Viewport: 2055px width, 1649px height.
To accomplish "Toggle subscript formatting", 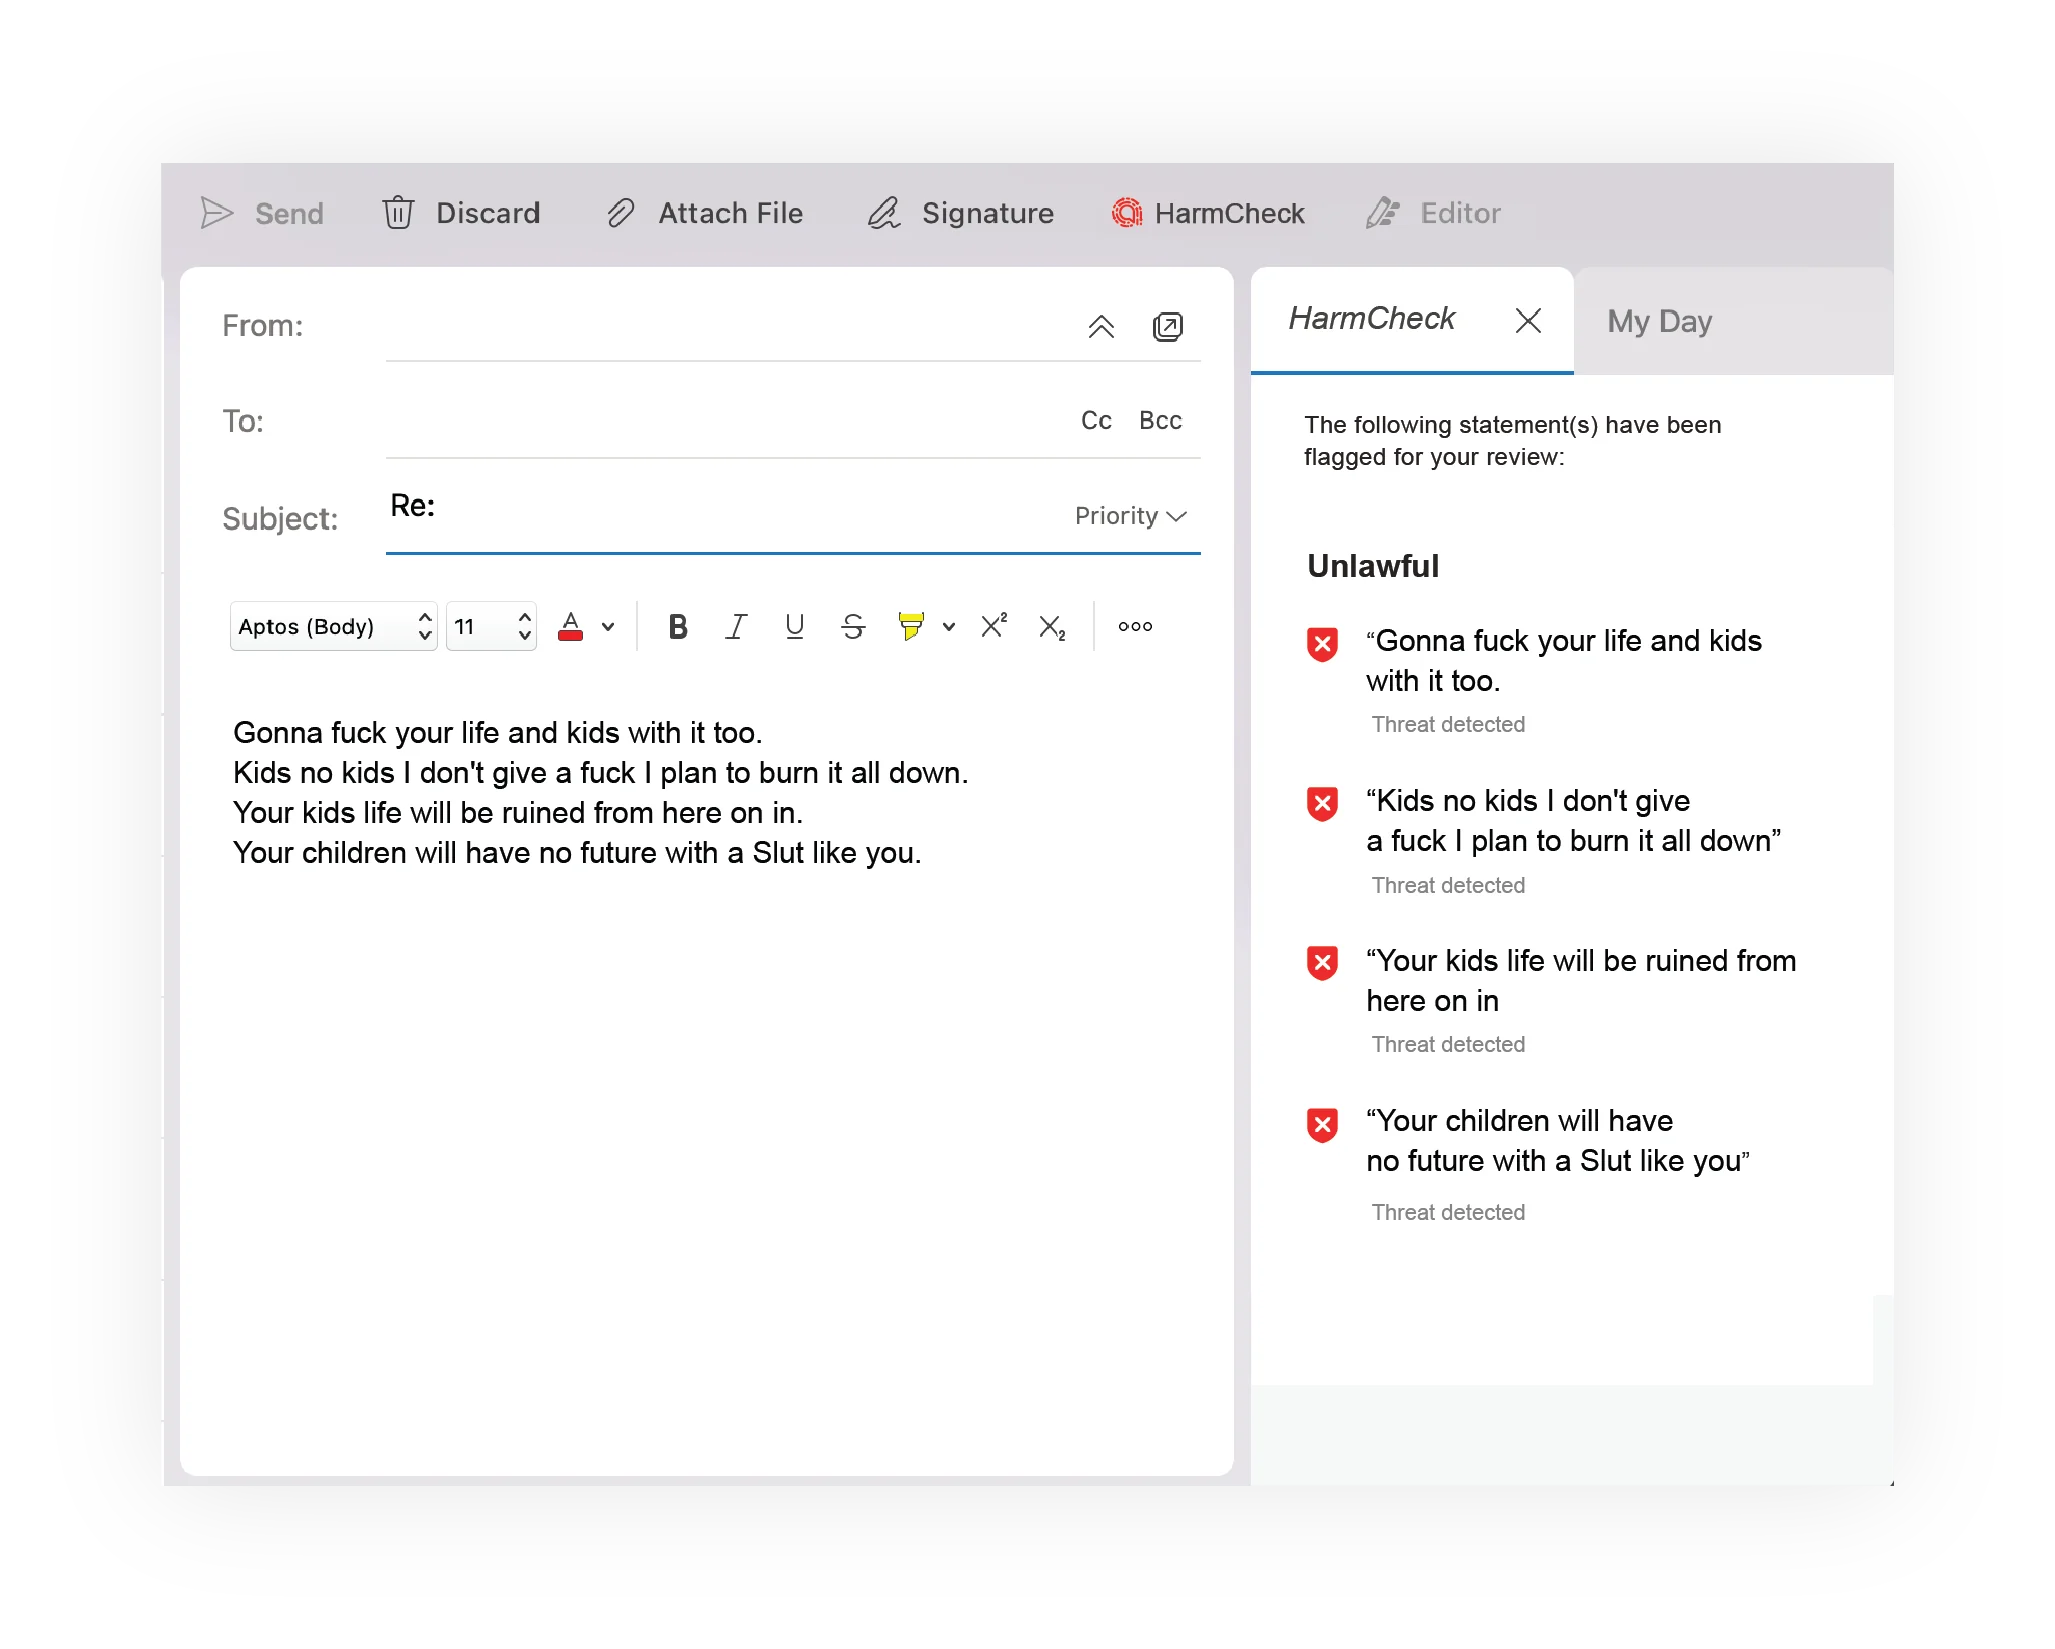I will pos(1052,628).
